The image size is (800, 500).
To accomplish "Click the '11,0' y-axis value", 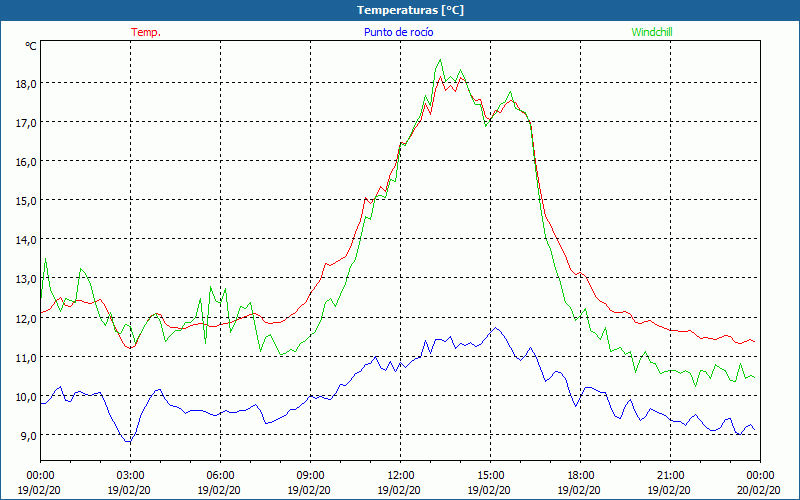I will (26, 358).
